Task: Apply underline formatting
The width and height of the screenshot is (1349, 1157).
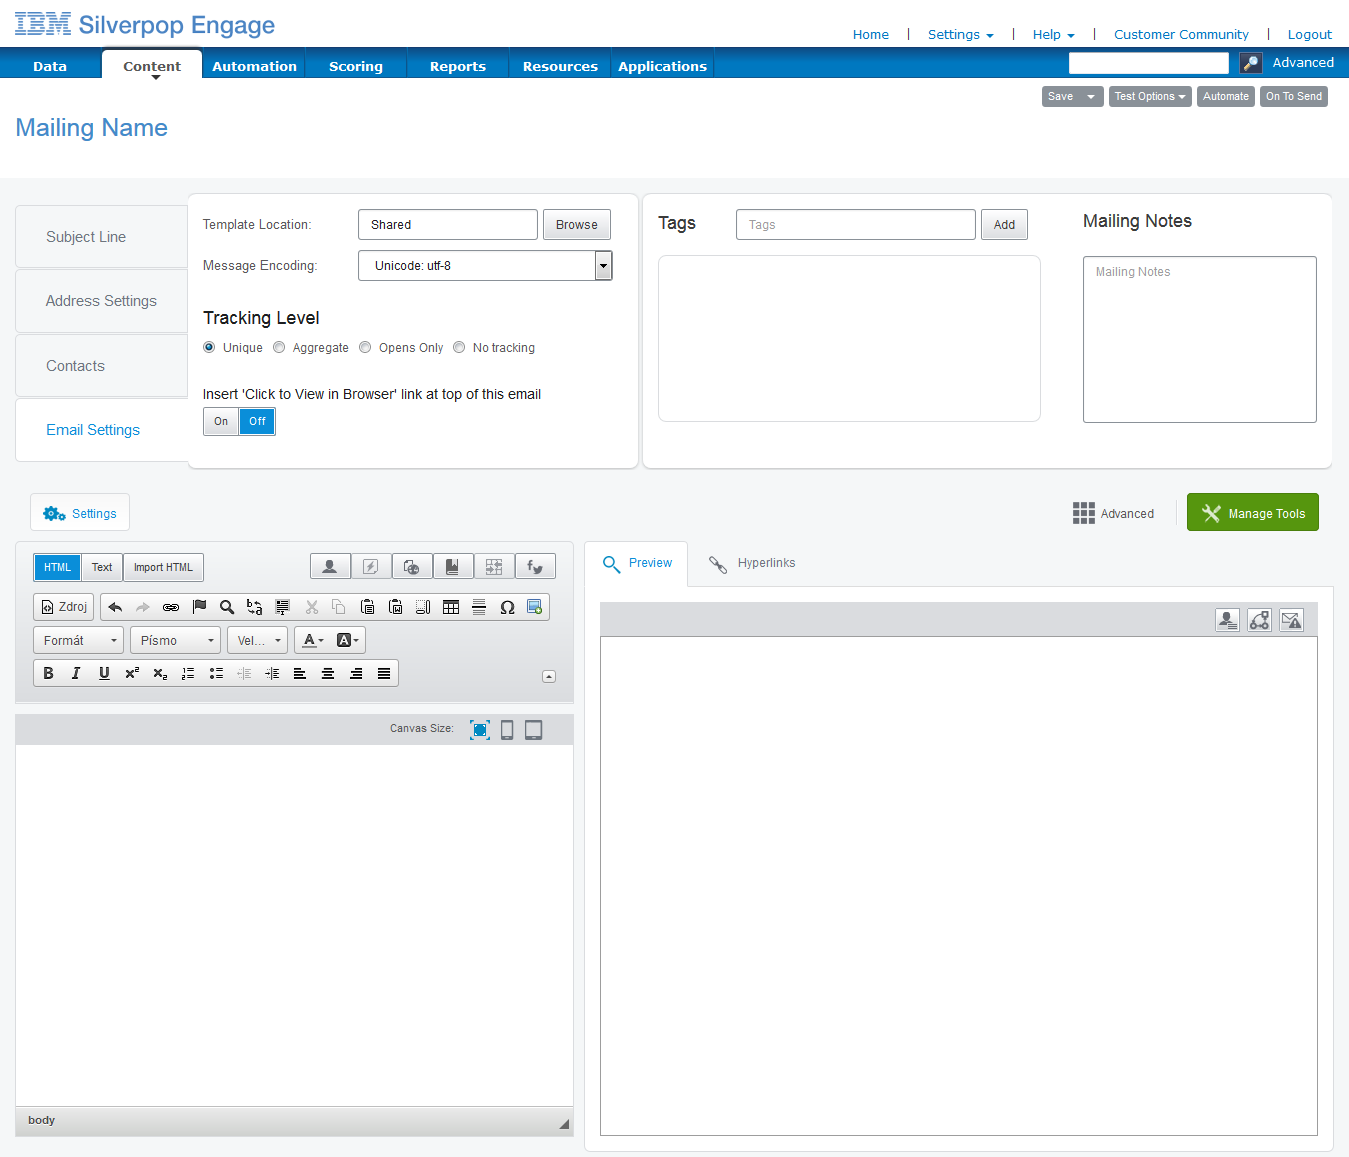Action: click(x=104, y=673)
